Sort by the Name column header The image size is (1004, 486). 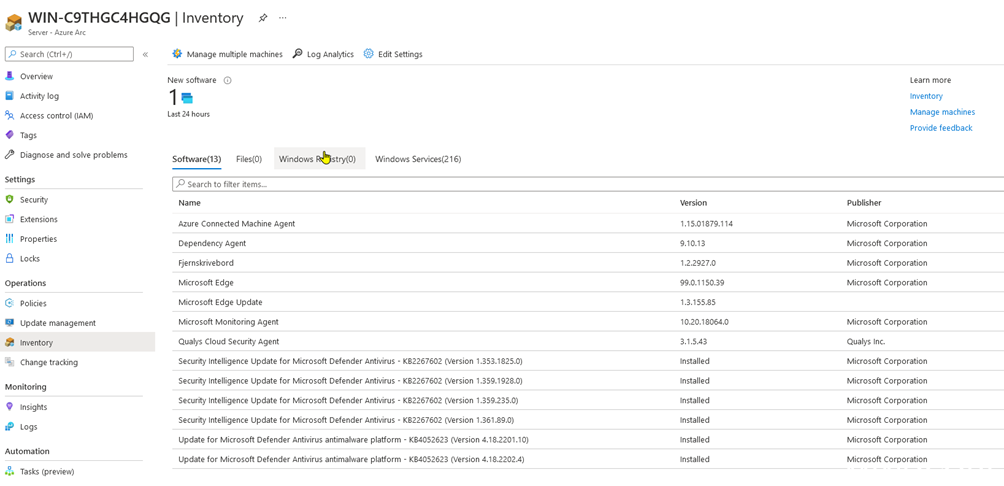coord(190,203)
